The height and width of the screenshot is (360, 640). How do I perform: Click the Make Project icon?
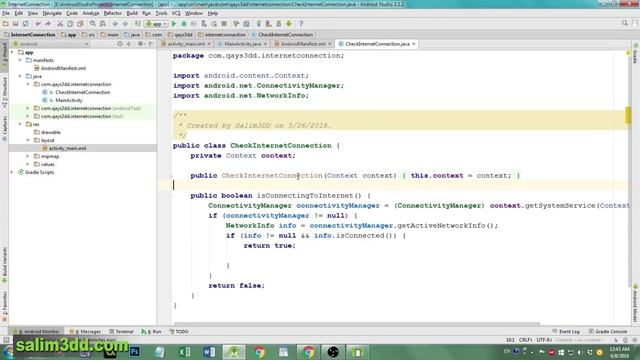click(x=138, y=24)
